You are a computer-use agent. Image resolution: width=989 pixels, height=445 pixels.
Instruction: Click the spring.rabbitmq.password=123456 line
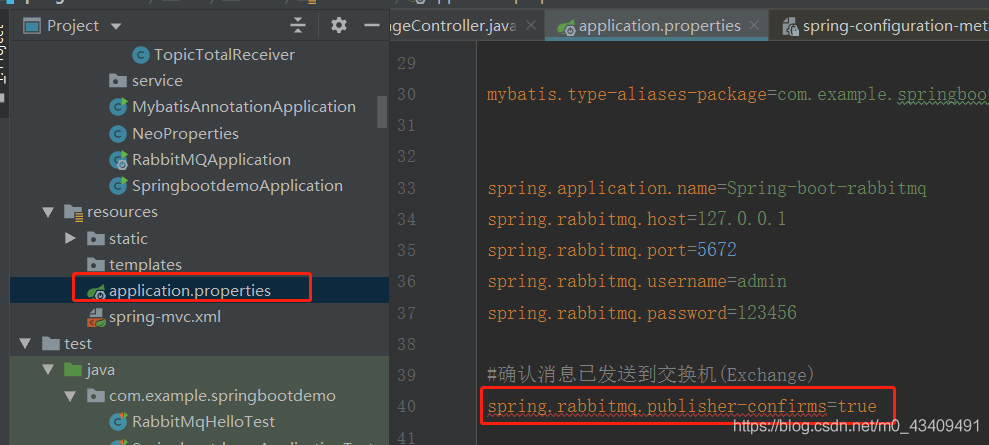(641, 313)
